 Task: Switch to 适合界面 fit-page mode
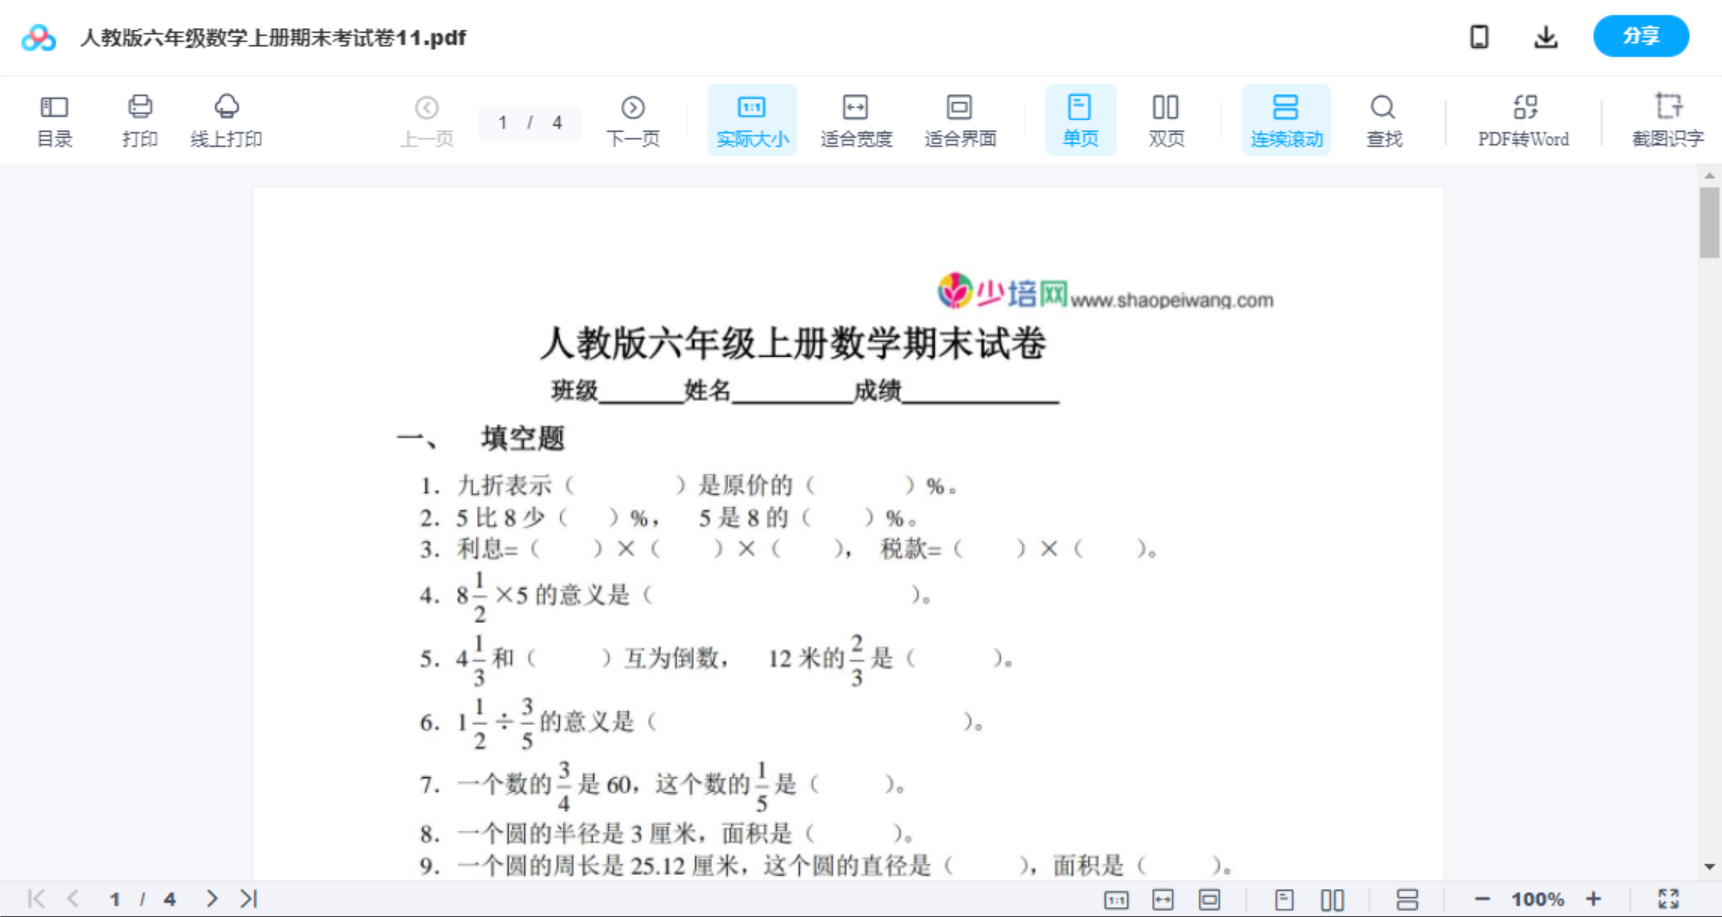point(960,119)
